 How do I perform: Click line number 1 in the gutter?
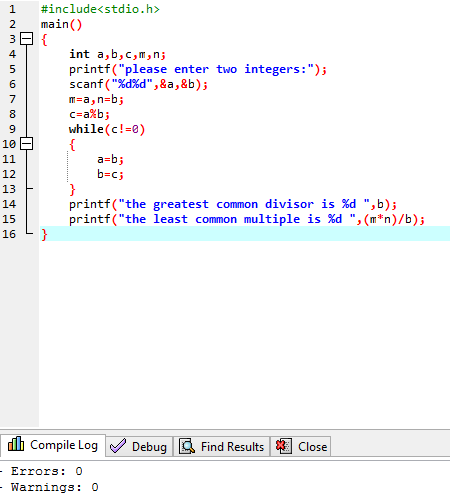(x=12, y=9)
